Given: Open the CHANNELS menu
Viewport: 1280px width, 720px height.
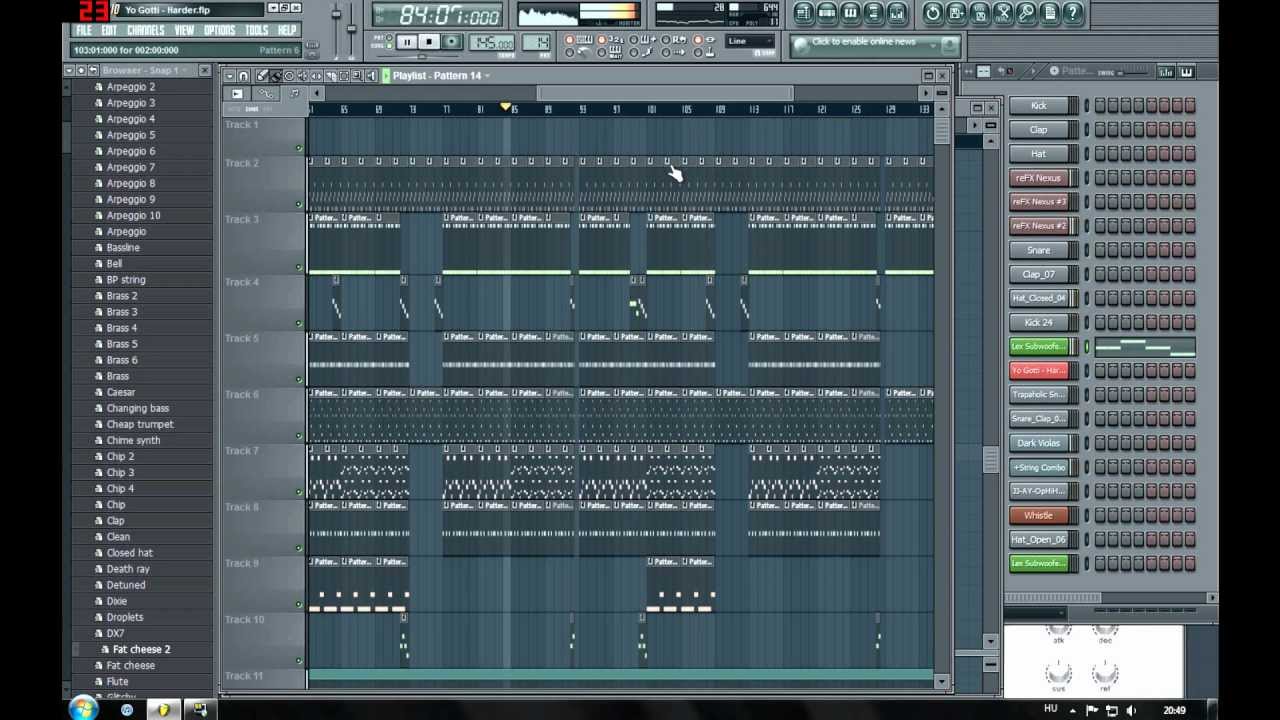Looking at the screenshot, I should click(146, 30).
